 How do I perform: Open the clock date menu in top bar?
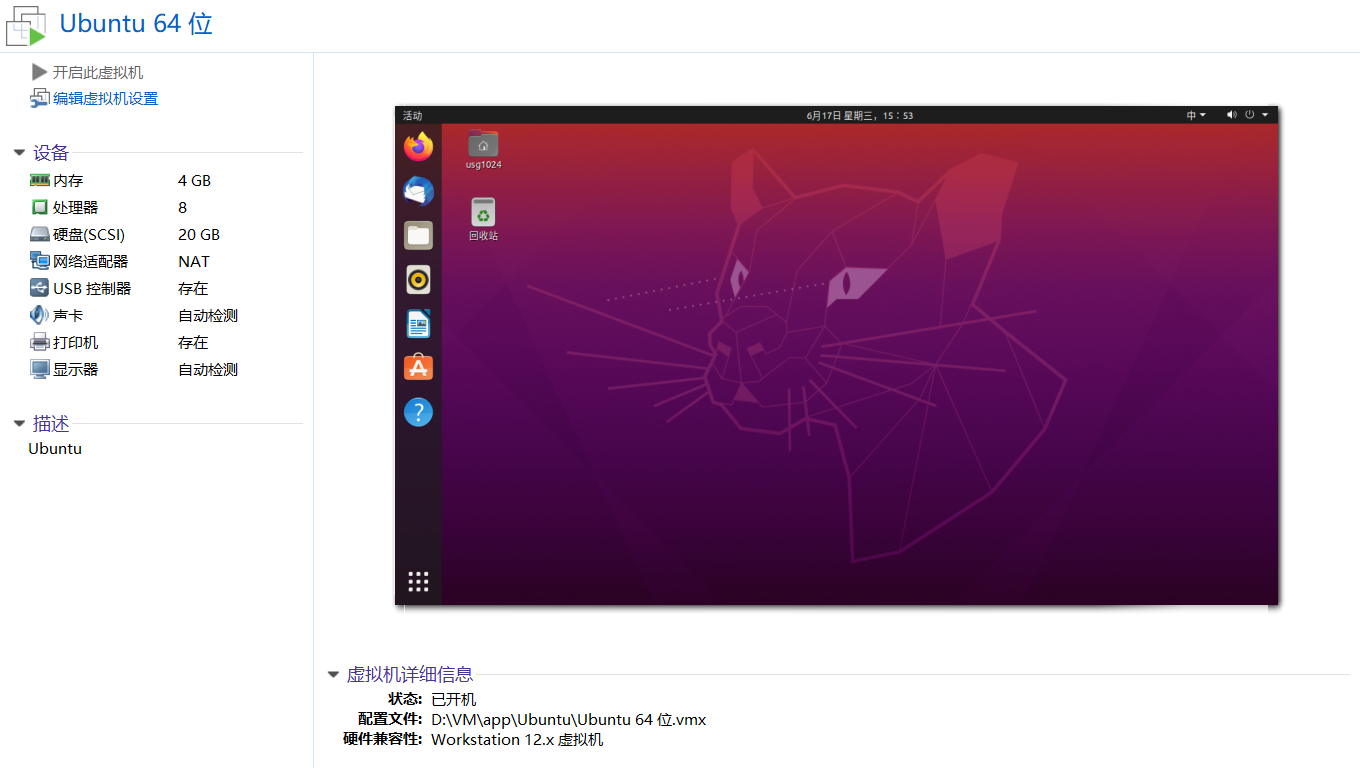tap(859, 115)
